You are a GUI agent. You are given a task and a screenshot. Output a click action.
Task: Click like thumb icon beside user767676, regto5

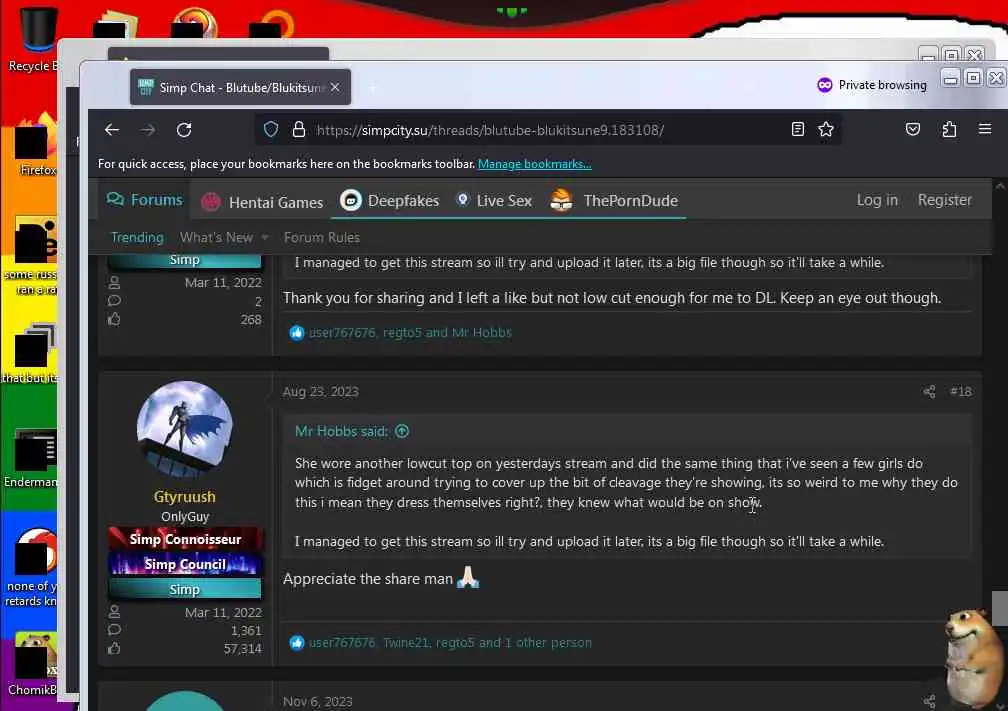(x=296, y=332)
